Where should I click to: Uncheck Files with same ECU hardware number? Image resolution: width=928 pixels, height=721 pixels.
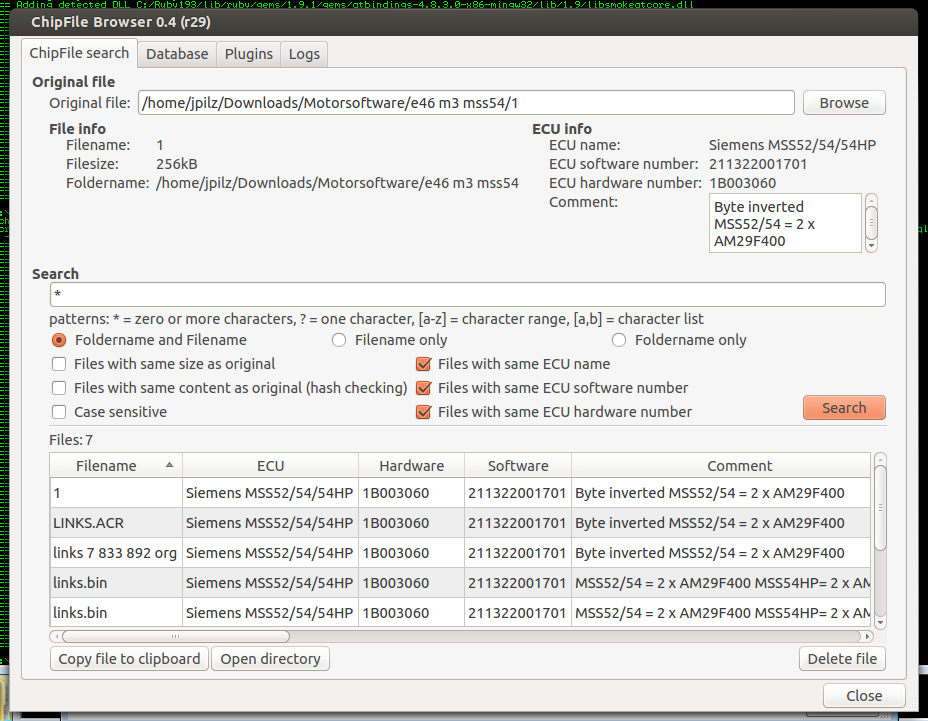553,412
